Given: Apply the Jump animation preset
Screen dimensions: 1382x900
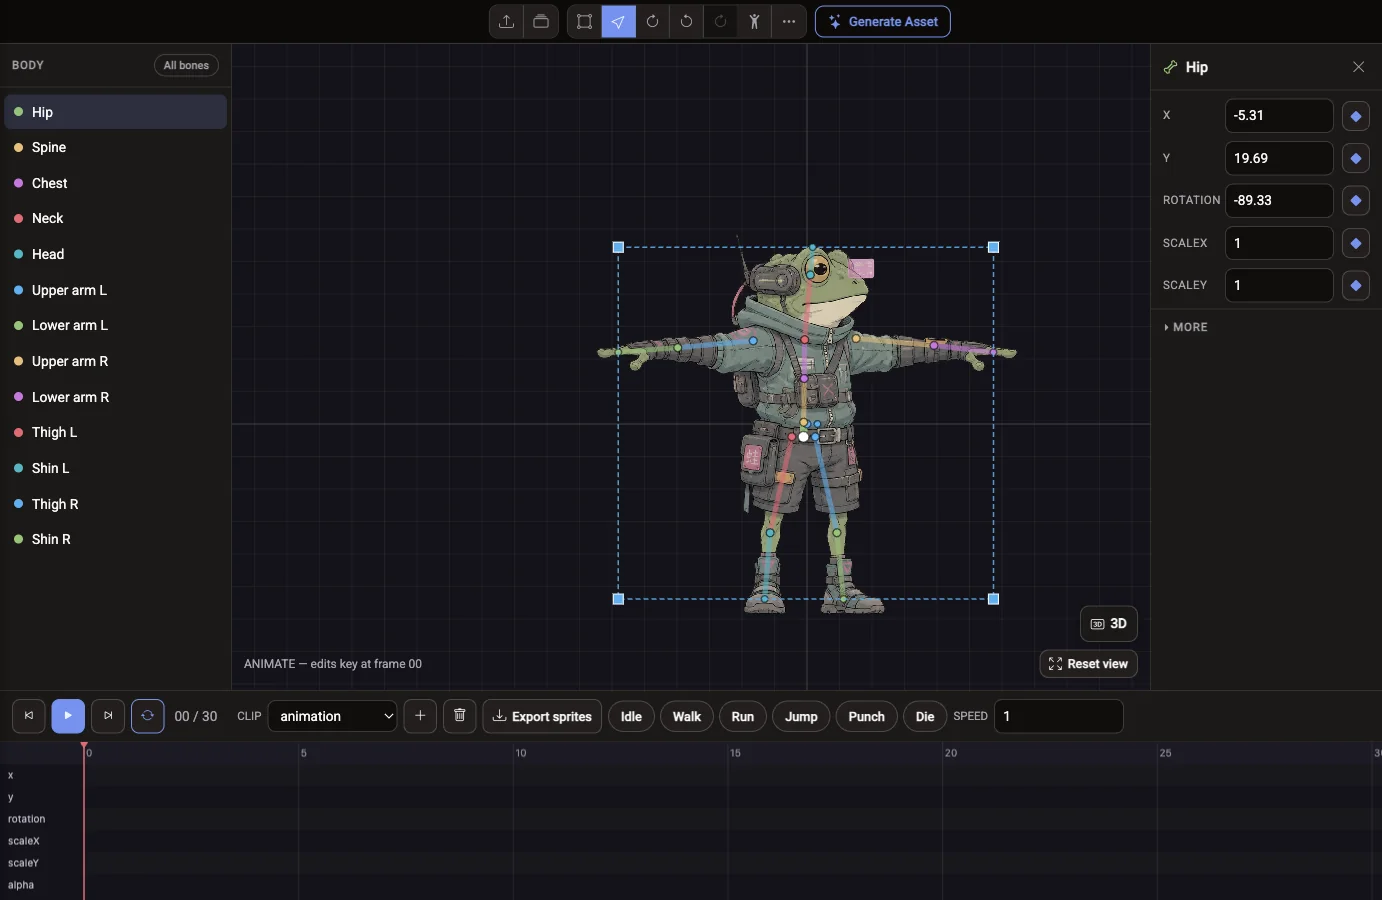Looking at the screenshot, I should (x=801, y=716).
